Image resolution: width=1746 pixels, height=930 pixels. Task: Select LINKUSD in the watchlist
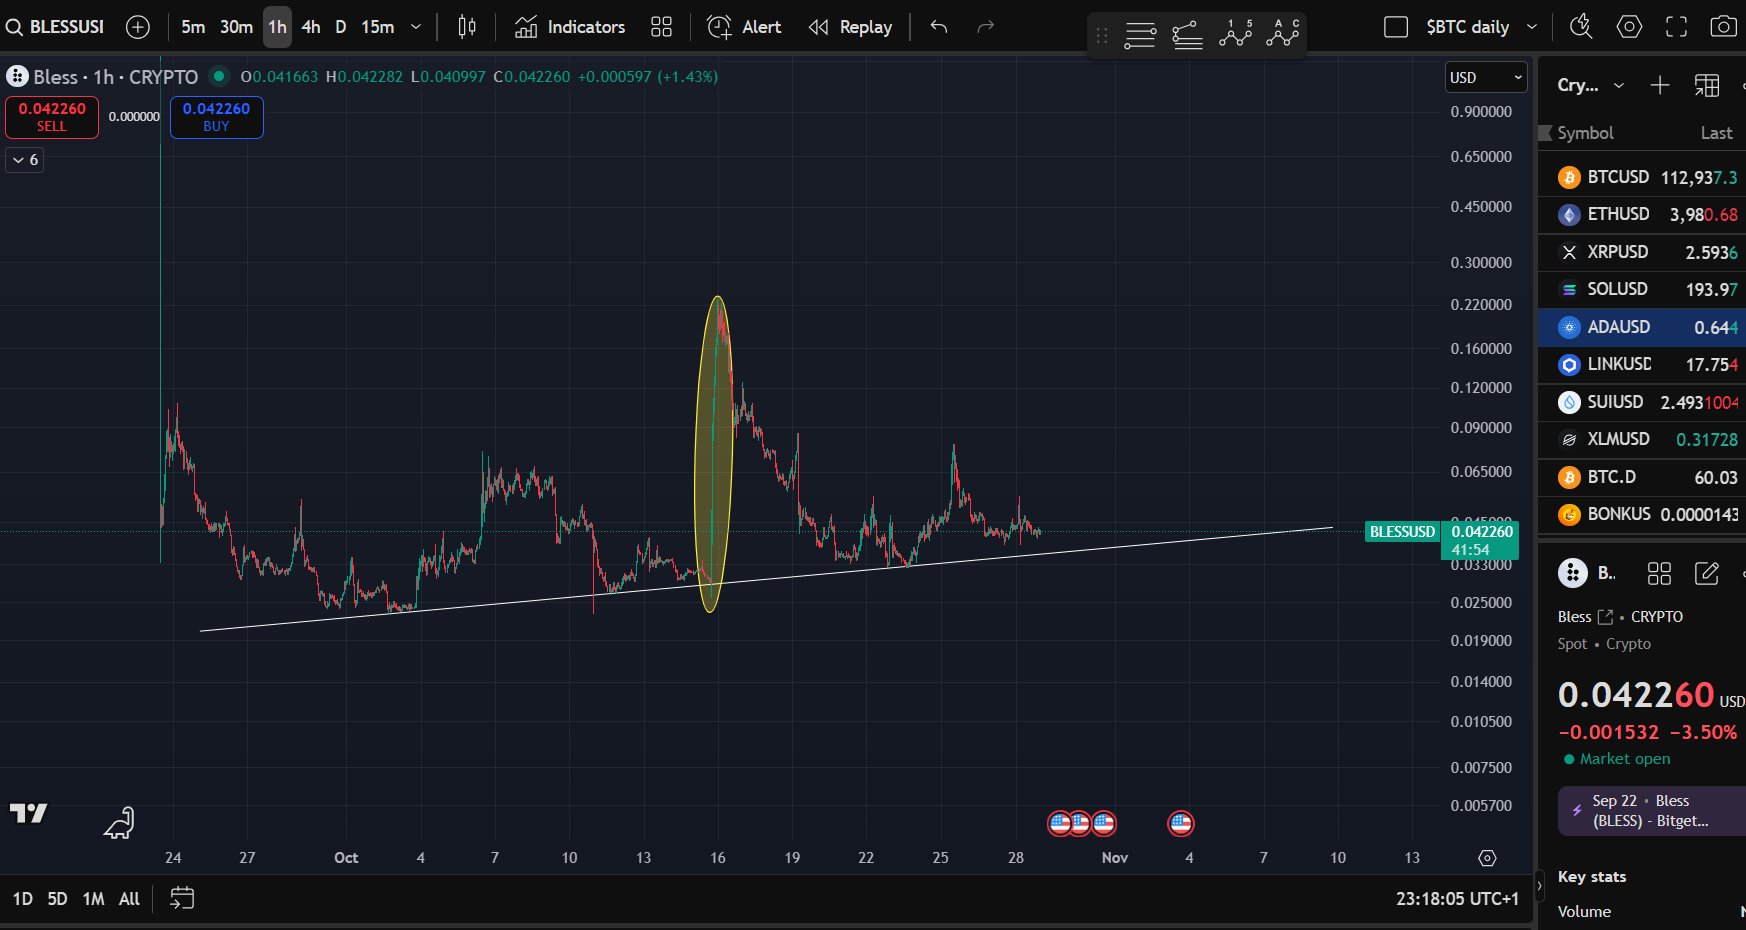[x=1642, y=364]
